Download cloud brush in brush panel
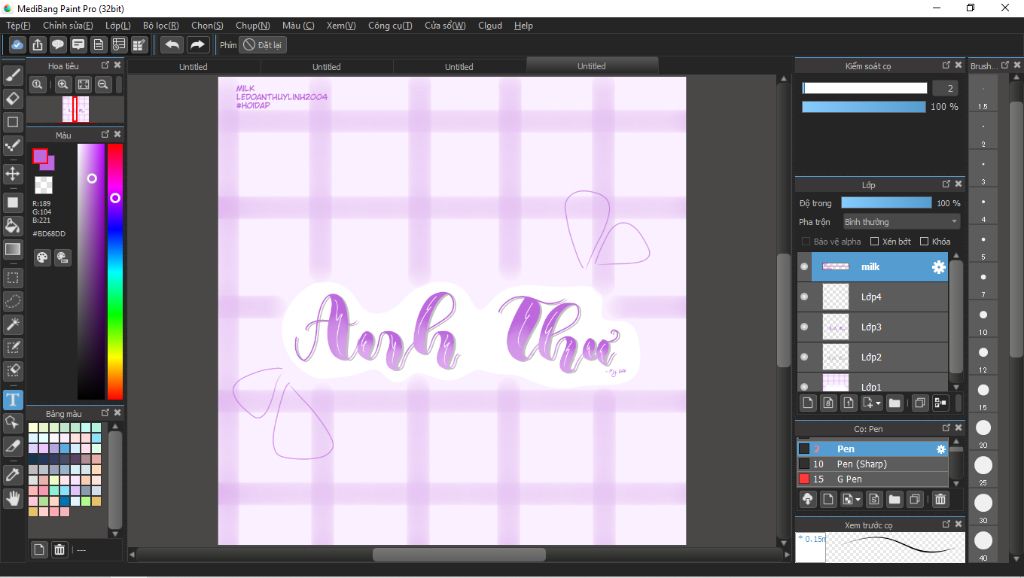1024x578 pixels. (808, 500)
